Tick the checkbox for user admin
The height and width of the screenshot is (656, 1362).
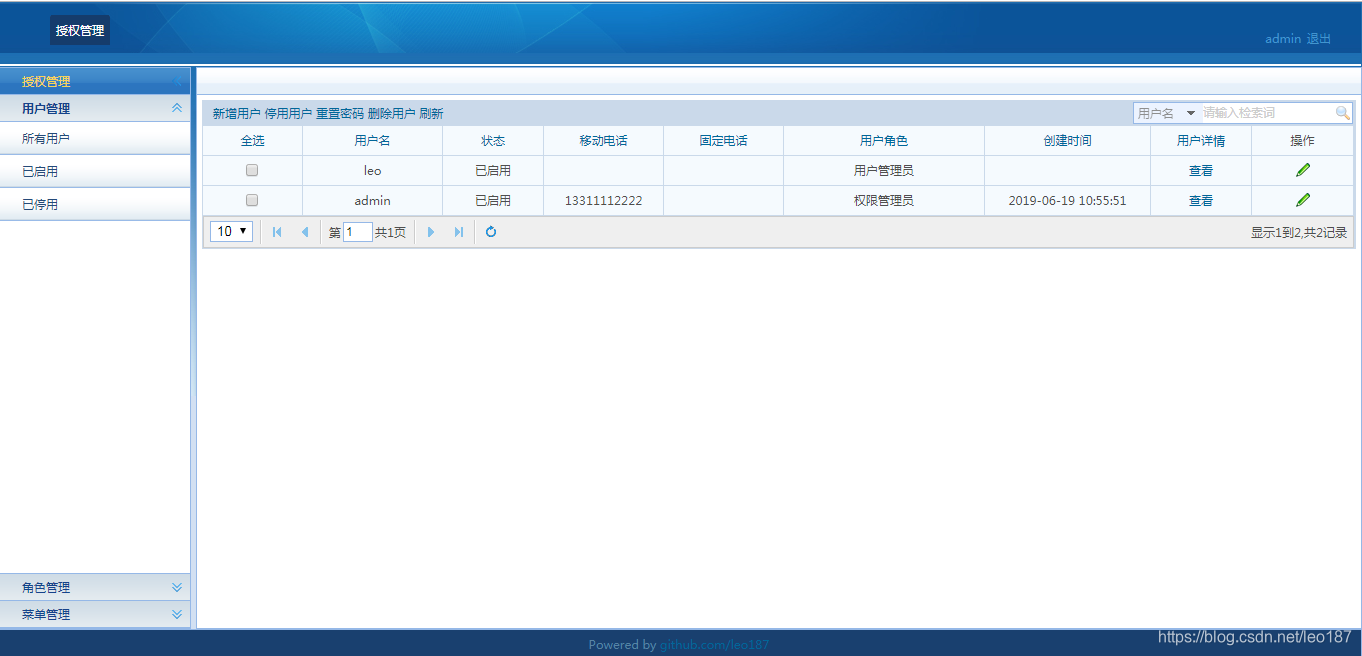coord(252,200)
